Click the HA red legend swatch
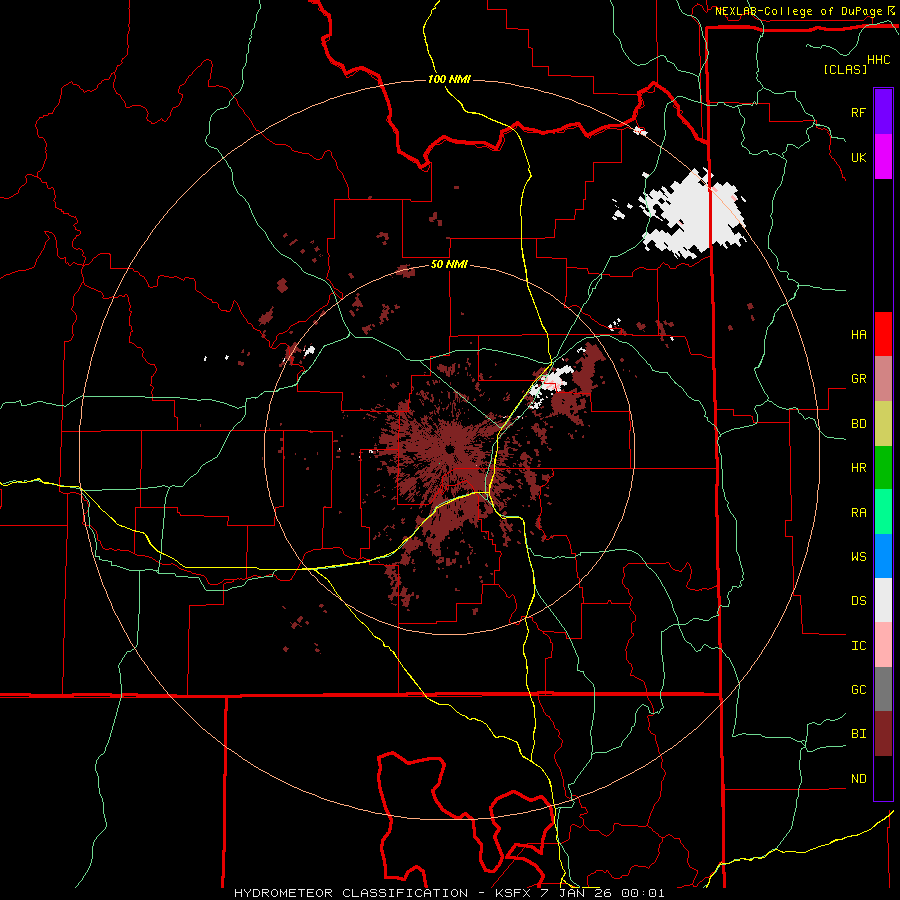This screenshot has height=900, width=900. click(x=883, y=334)
